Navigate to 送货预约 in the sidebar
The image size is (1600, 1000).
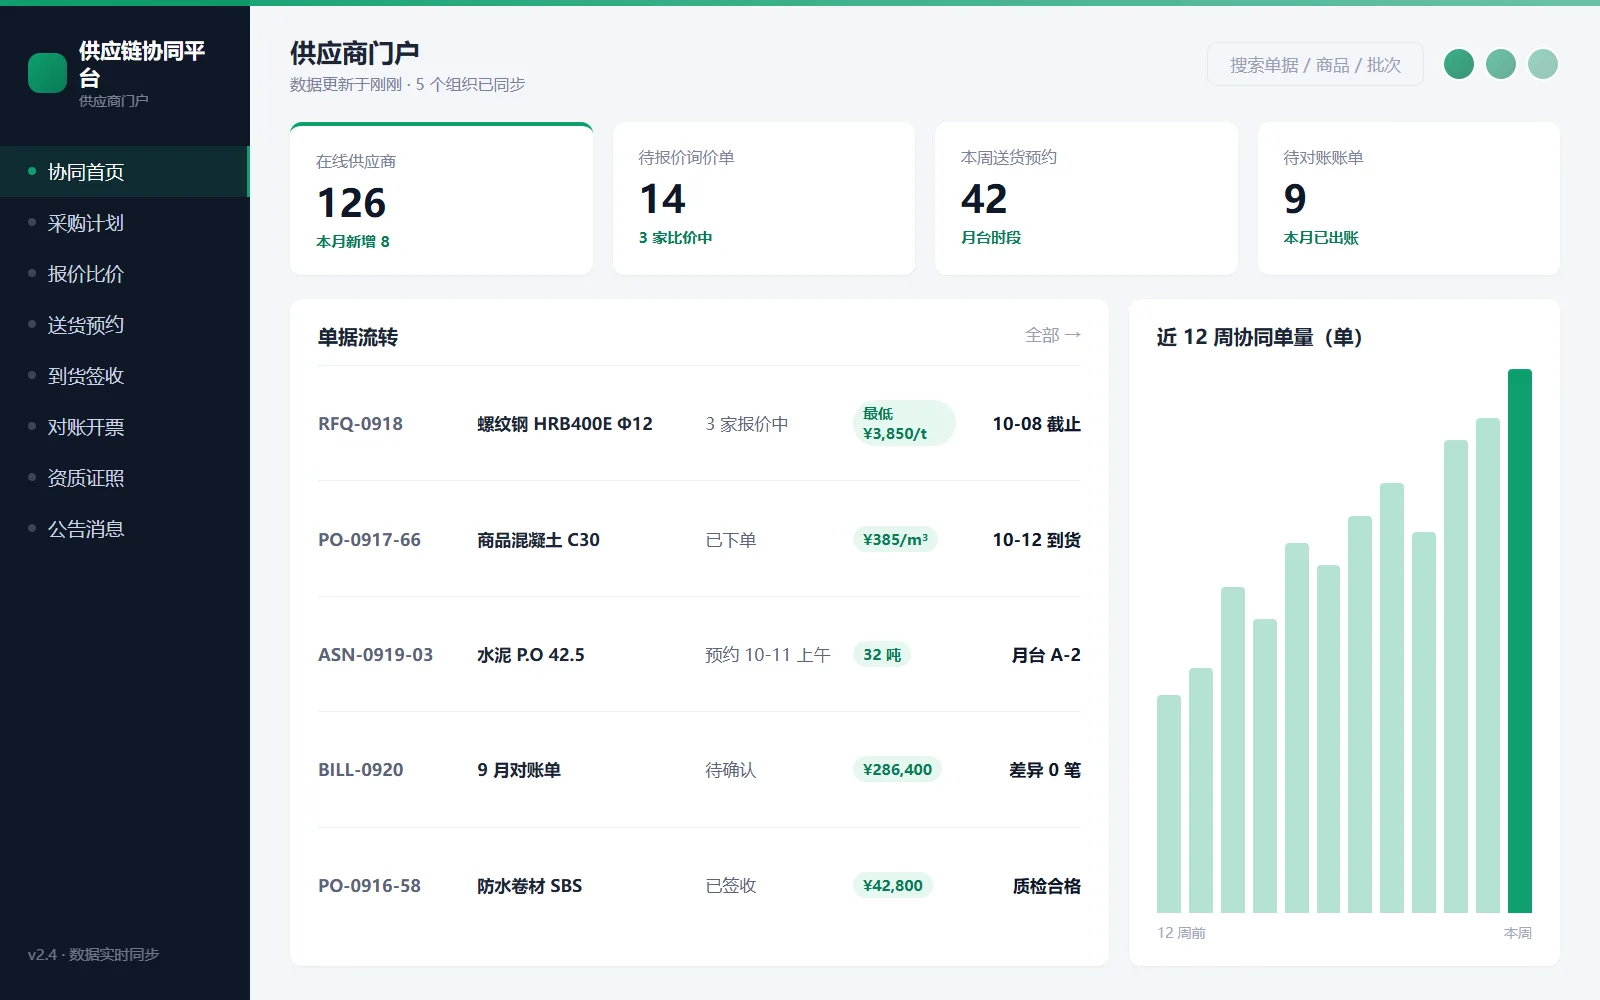pos(125,325)
